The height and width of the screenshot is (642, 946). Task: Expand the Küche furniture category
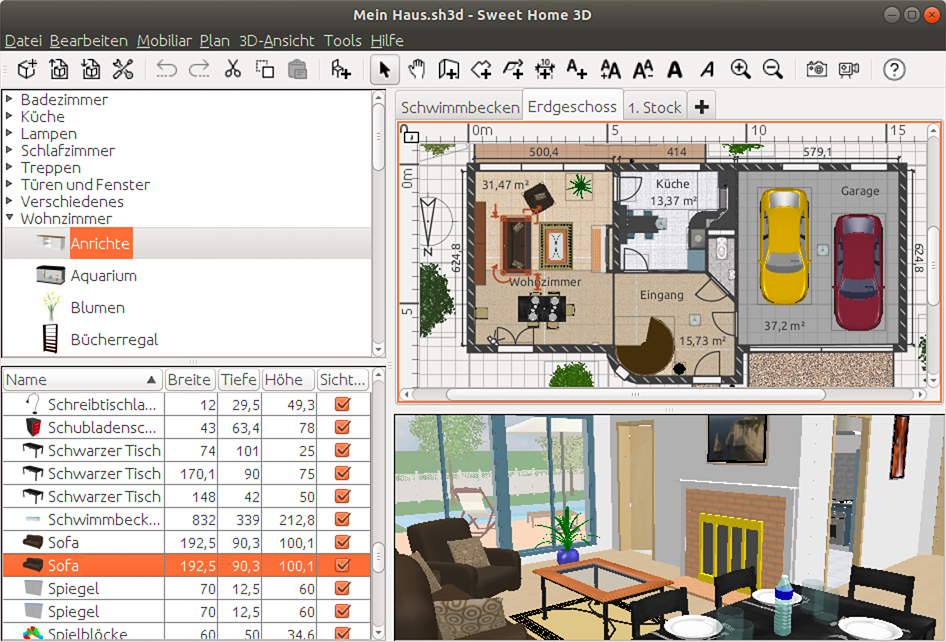tap(10, 116)
